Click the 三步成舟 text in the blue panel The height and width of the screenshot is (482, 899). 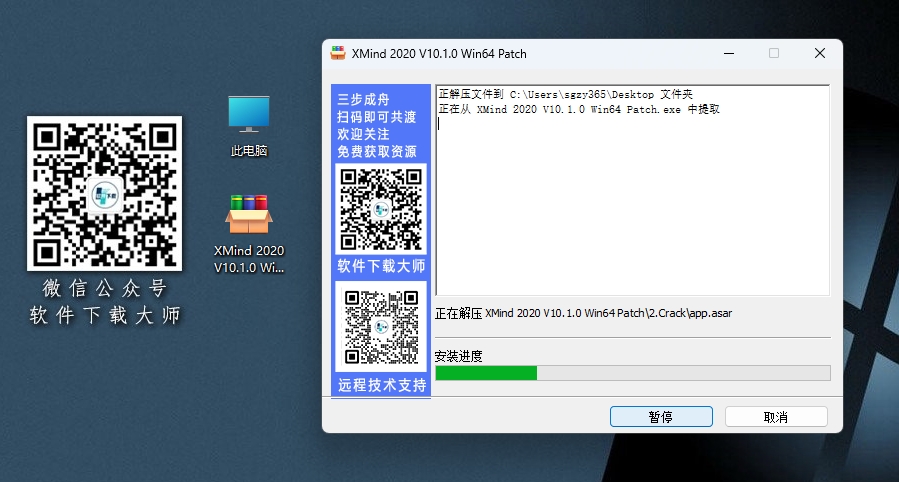tap(363, 100)
